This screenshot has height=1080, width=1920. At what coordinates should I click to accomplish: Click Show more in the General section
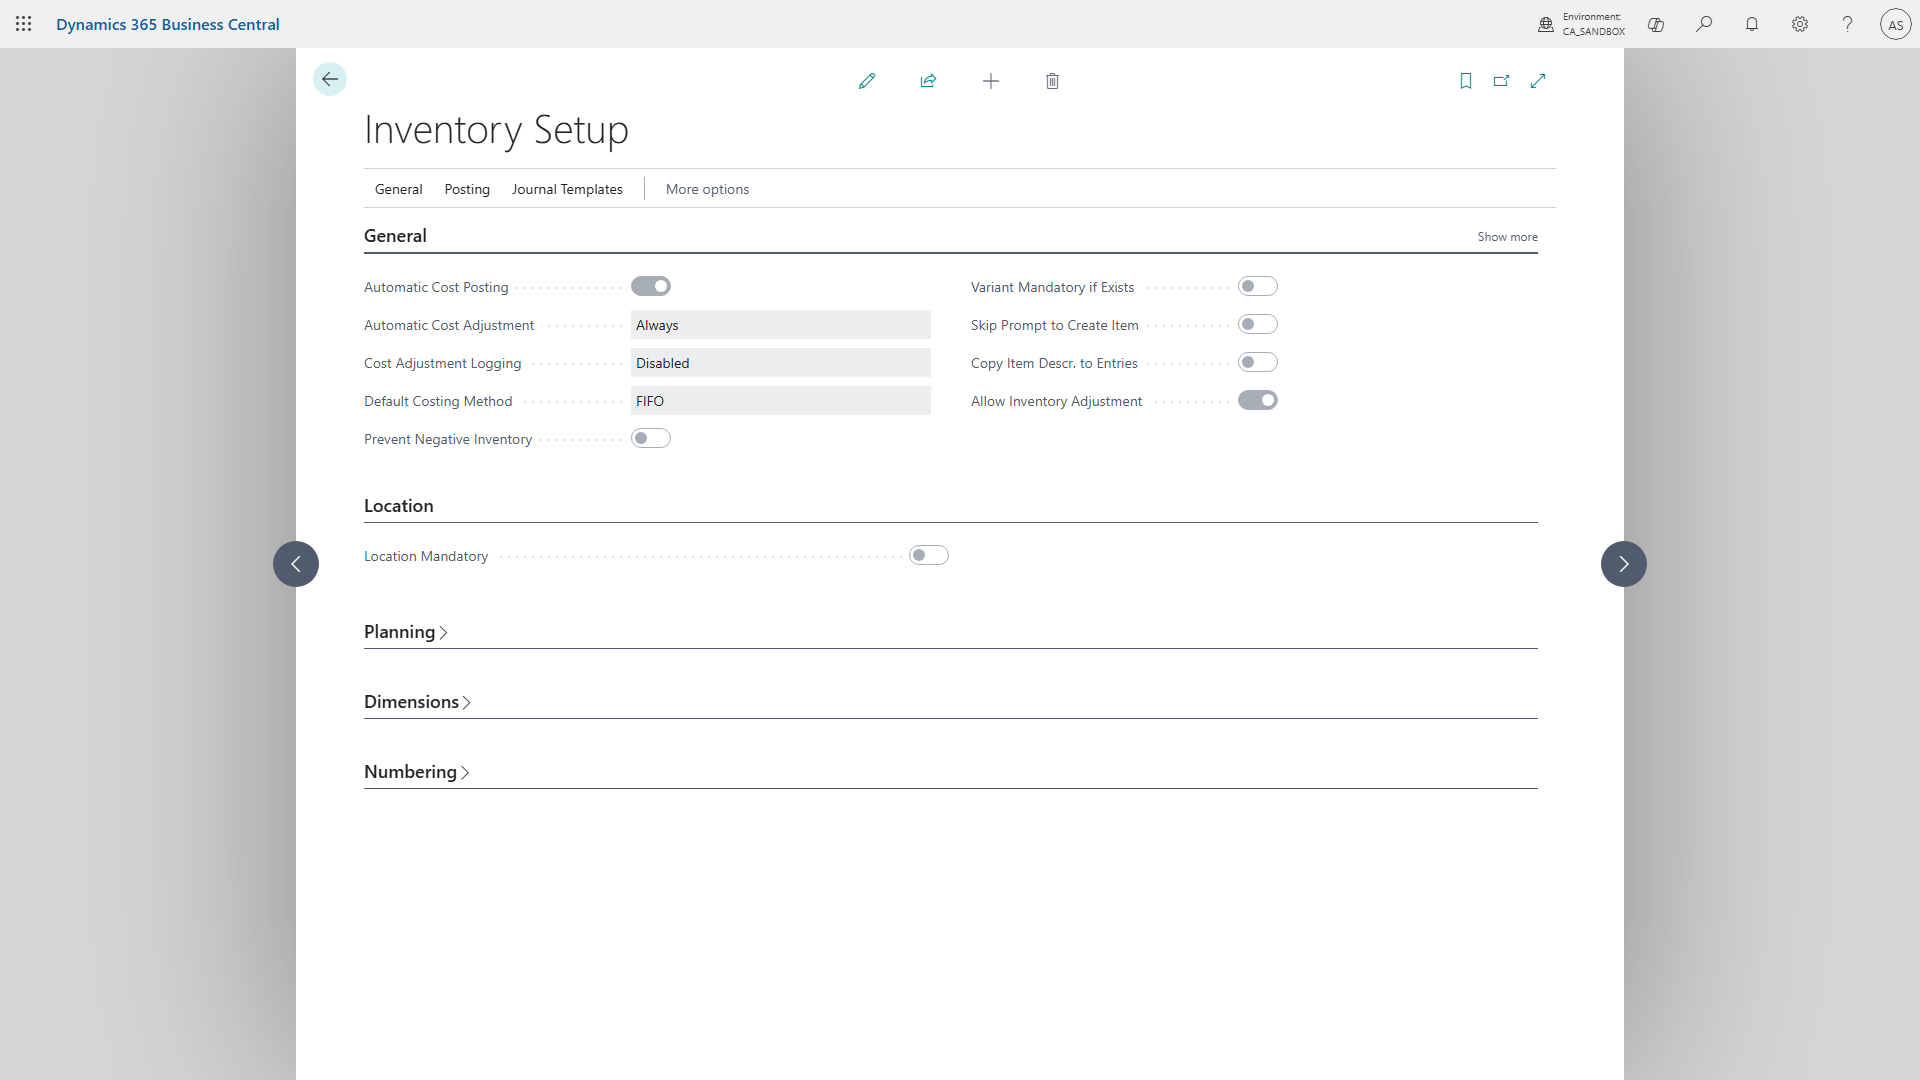tap(1507, 236)
